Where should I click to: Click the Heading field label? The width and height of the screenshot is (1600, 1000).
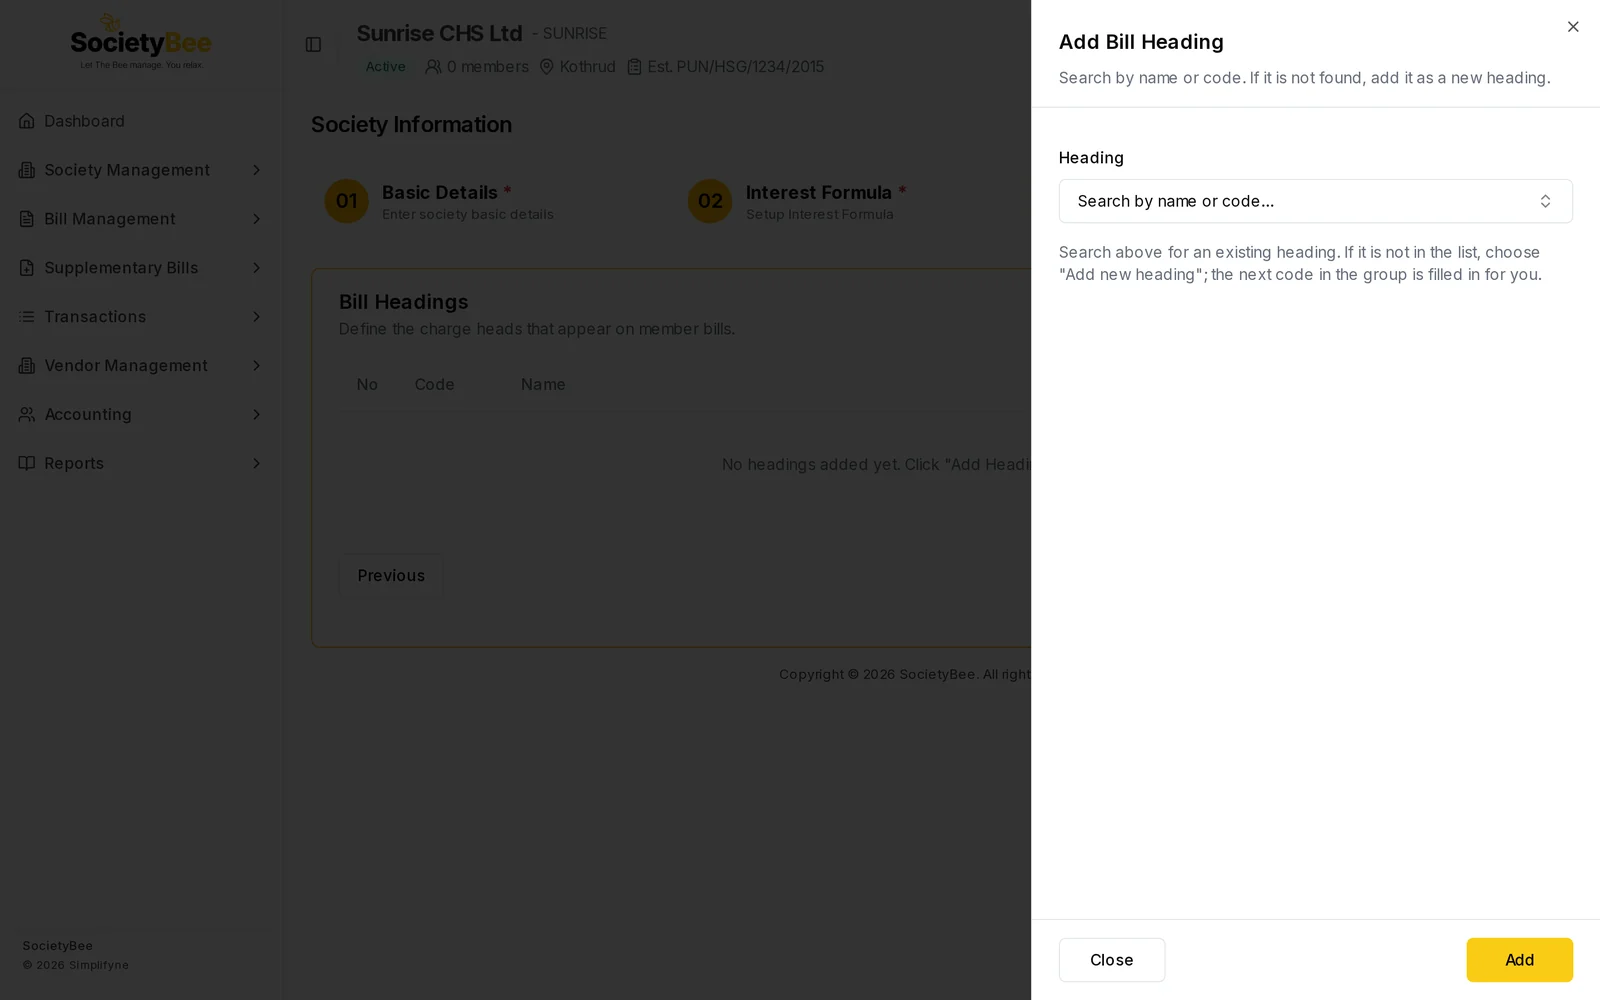[1091, 158]
